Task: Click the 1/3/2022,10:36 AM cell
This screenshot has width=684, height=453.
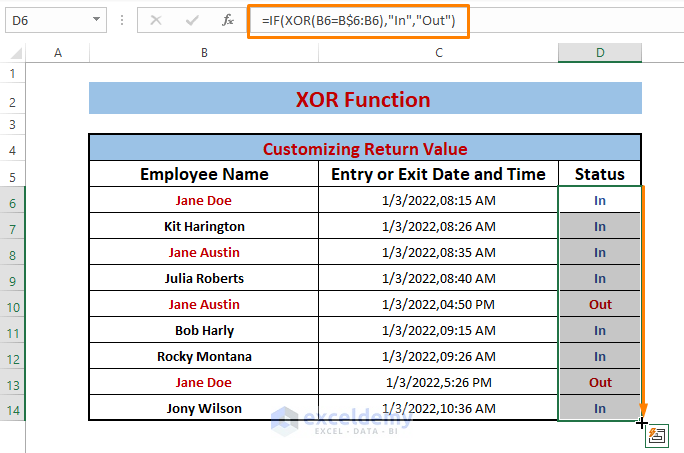Action: [x=438, y=408]
